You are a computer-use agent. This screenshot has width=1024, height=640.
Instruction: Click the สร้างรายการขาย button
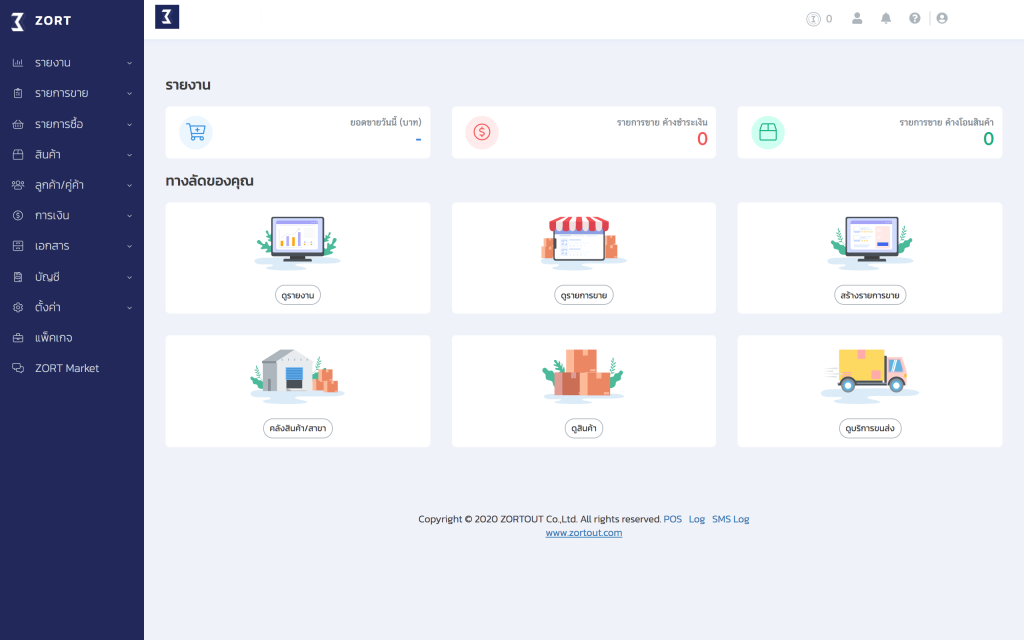(869, 295)
